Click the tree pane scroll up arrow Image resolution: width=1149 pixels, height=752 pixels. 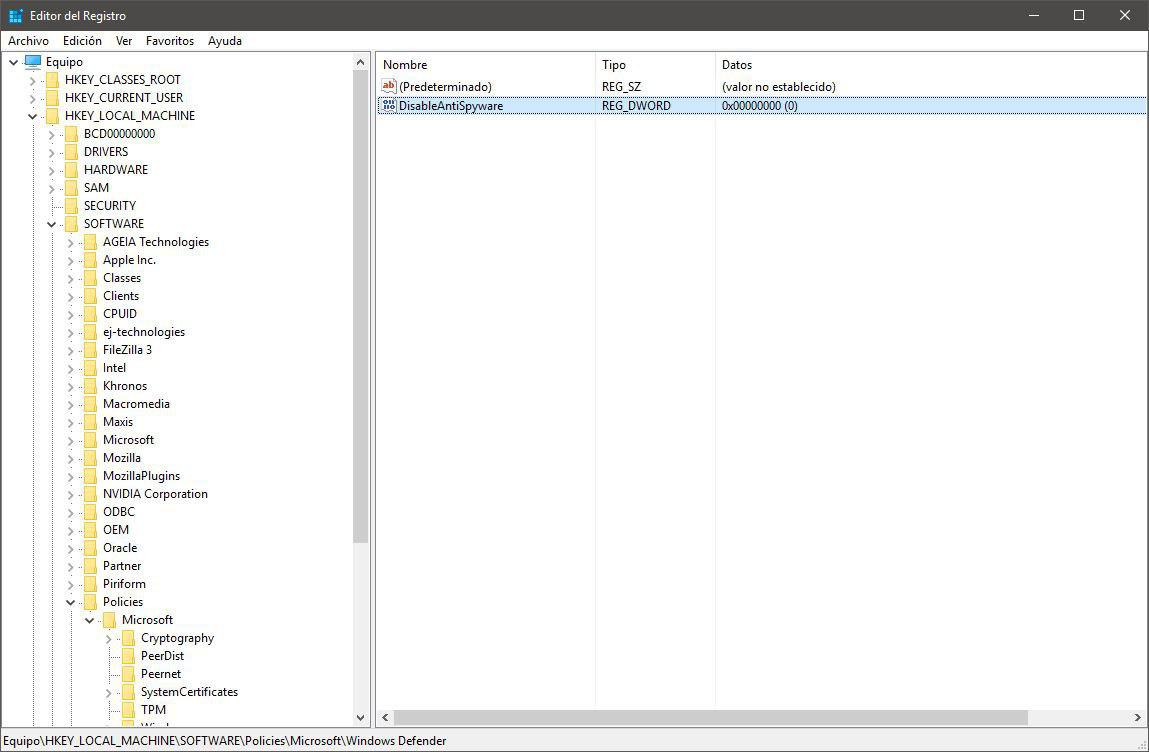click(361, 62)
